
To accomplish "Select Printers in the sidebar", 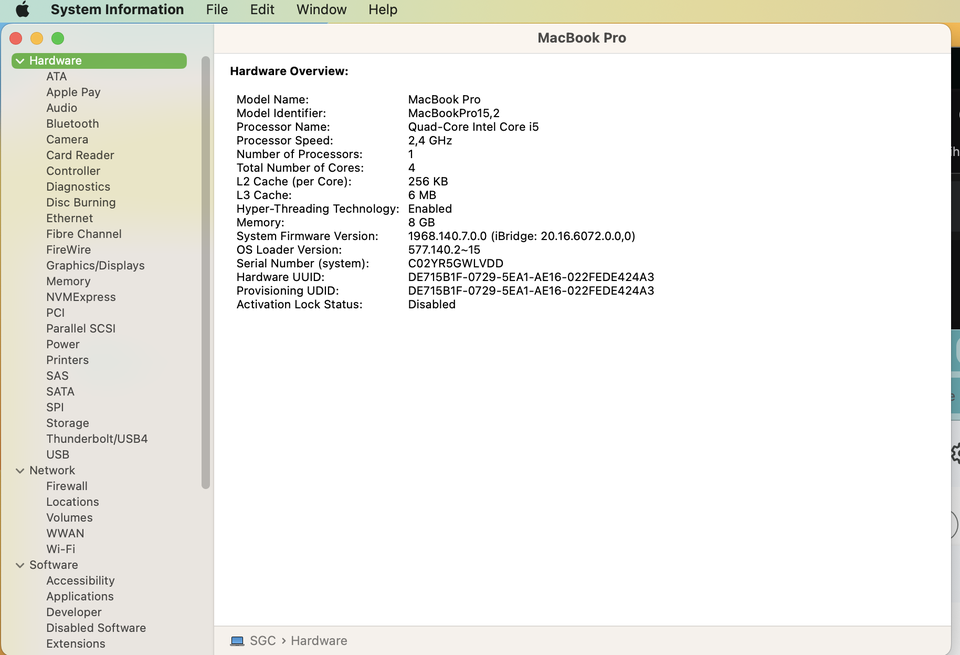I will (x=67, y=360).
